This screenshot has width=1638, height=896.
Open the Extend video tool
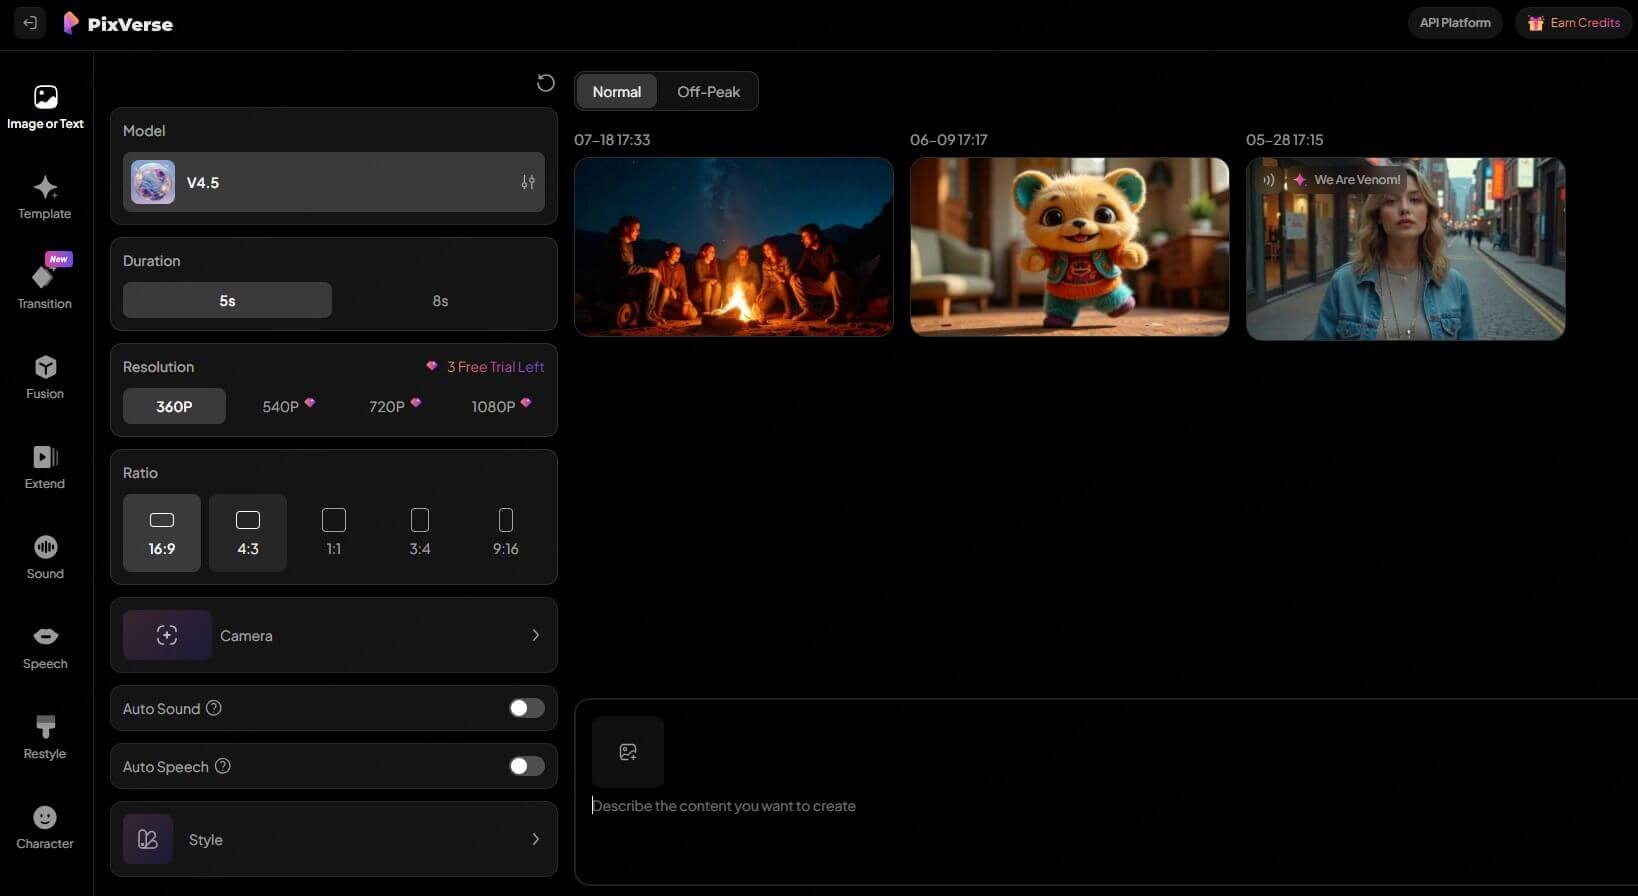[45, 467]
